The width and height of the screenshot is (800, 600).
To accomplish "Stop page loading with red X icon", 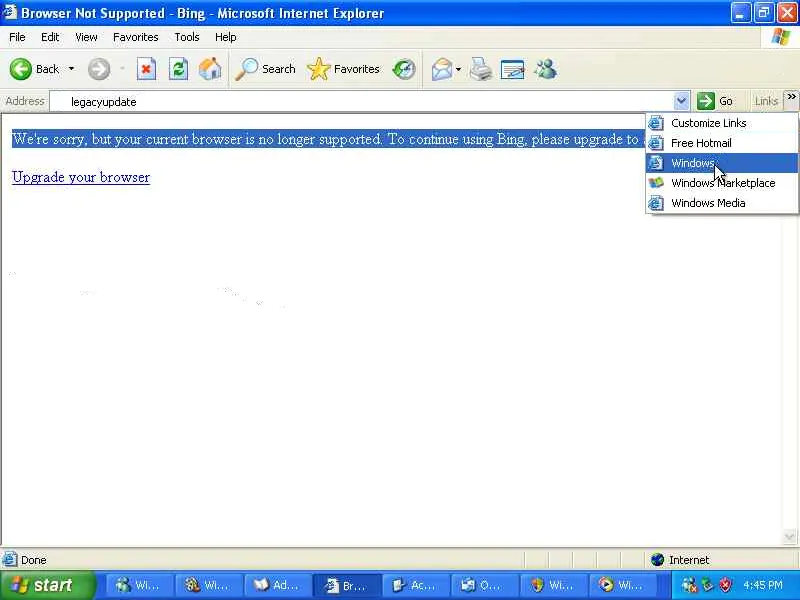I will 146,69.
